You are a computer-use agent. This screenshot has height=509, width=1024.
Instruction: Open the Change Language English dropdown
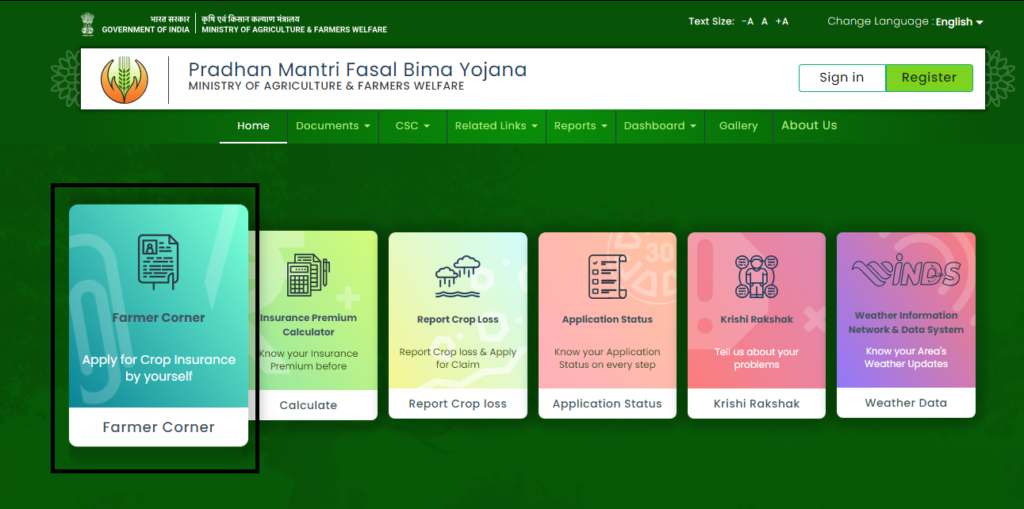click(959, 22)
